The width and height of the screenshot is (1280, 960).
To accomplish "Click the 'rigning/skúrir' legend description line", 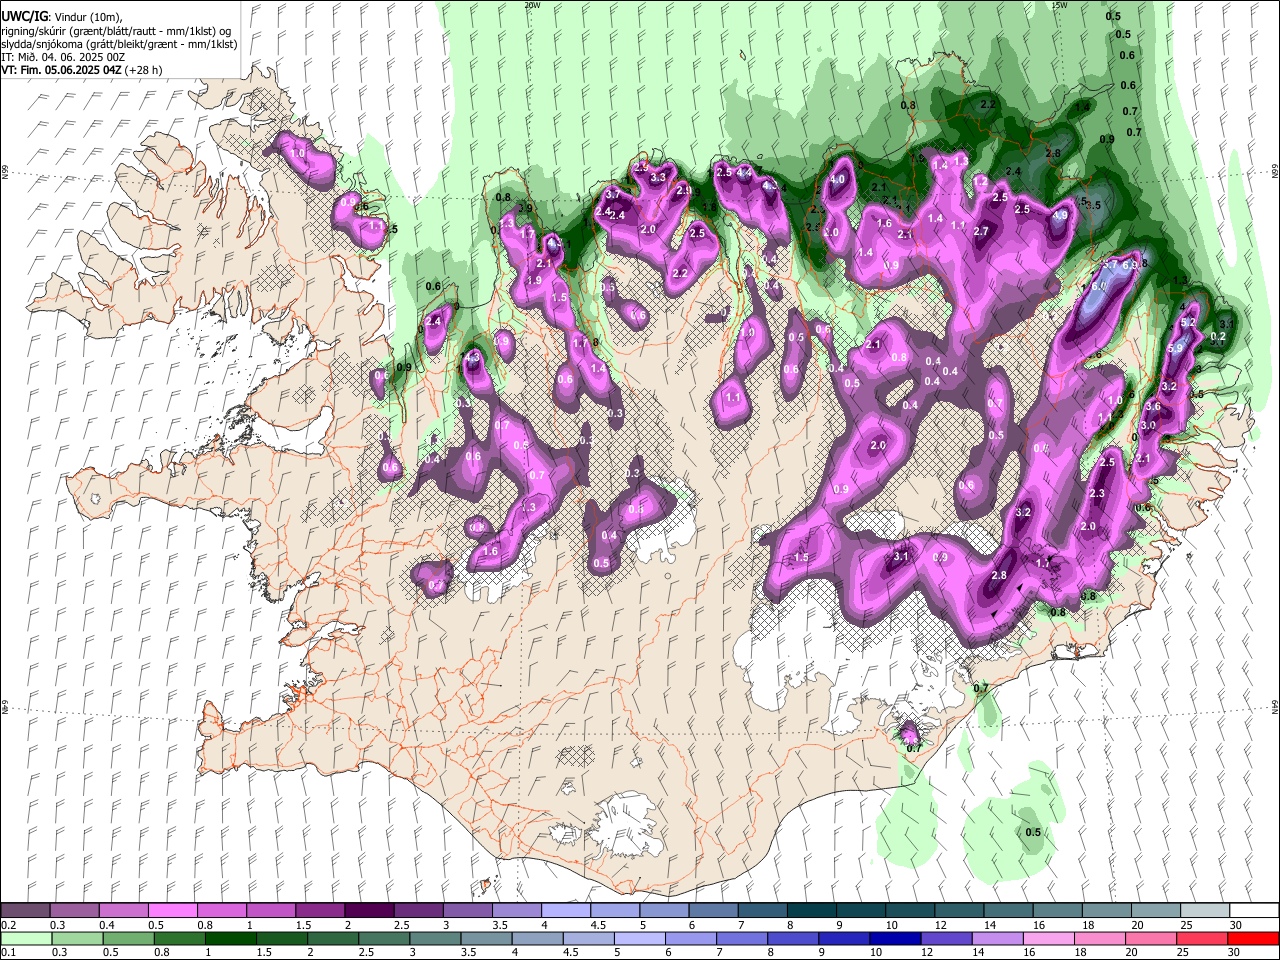I will [117, 31].
